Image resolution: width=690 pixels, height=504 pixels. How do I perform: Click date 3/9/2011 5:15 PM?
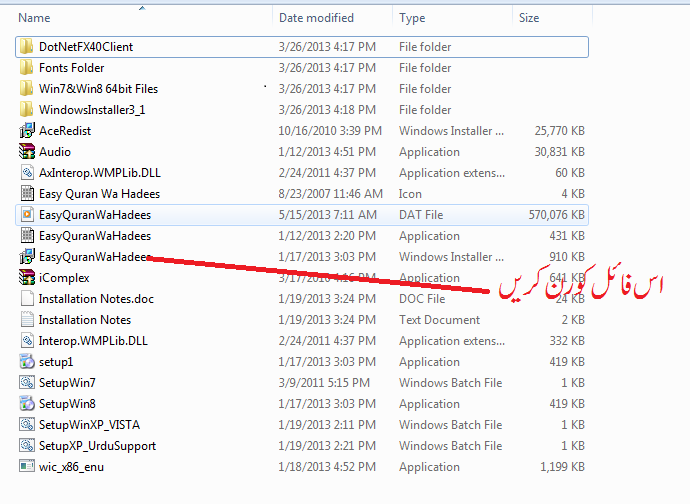tap(323, 383)
